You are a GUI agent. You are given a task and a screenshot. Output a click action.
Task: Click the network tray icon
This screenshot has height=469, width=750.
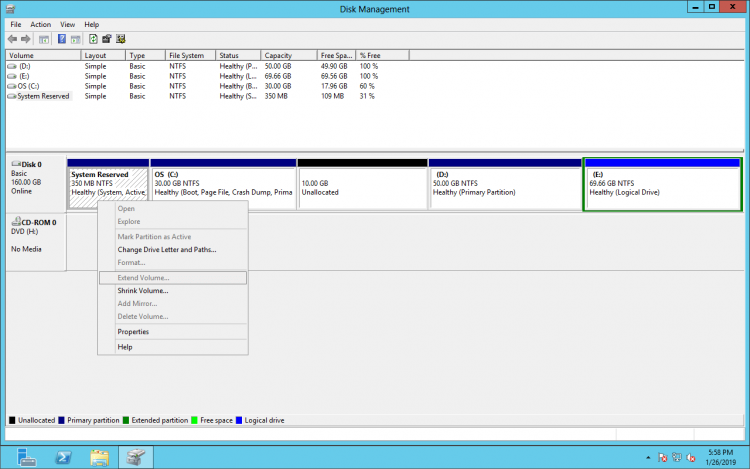tap(677, 458)
